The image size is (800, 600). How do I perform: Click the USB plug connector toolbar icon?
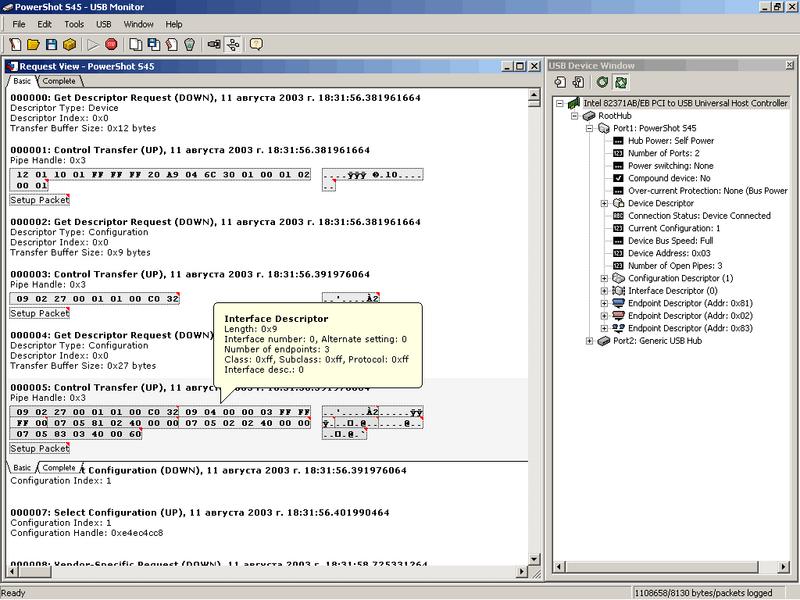click(214, 44)
